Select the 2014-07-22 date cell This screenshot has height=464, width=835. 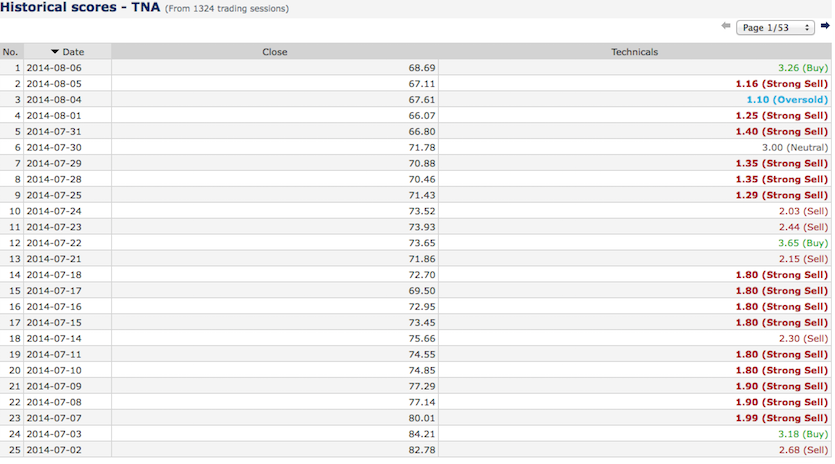tap(54, 243)
